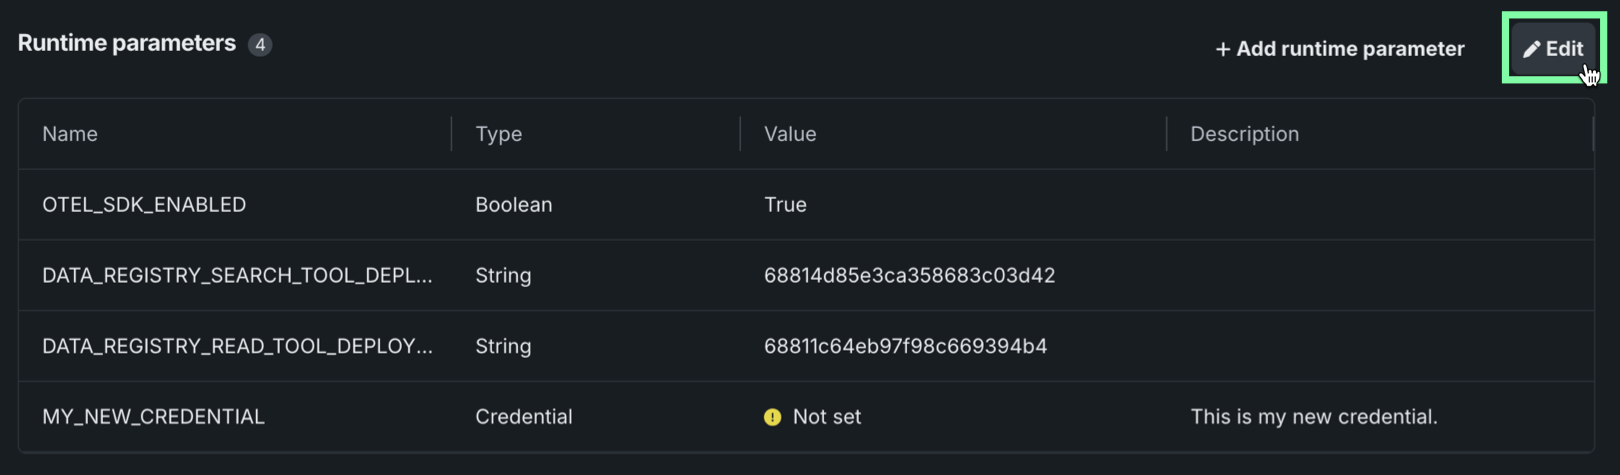Click the yellow Not set warning icon
Screen dimensions: 1620x475
click(x=772, y=417)
